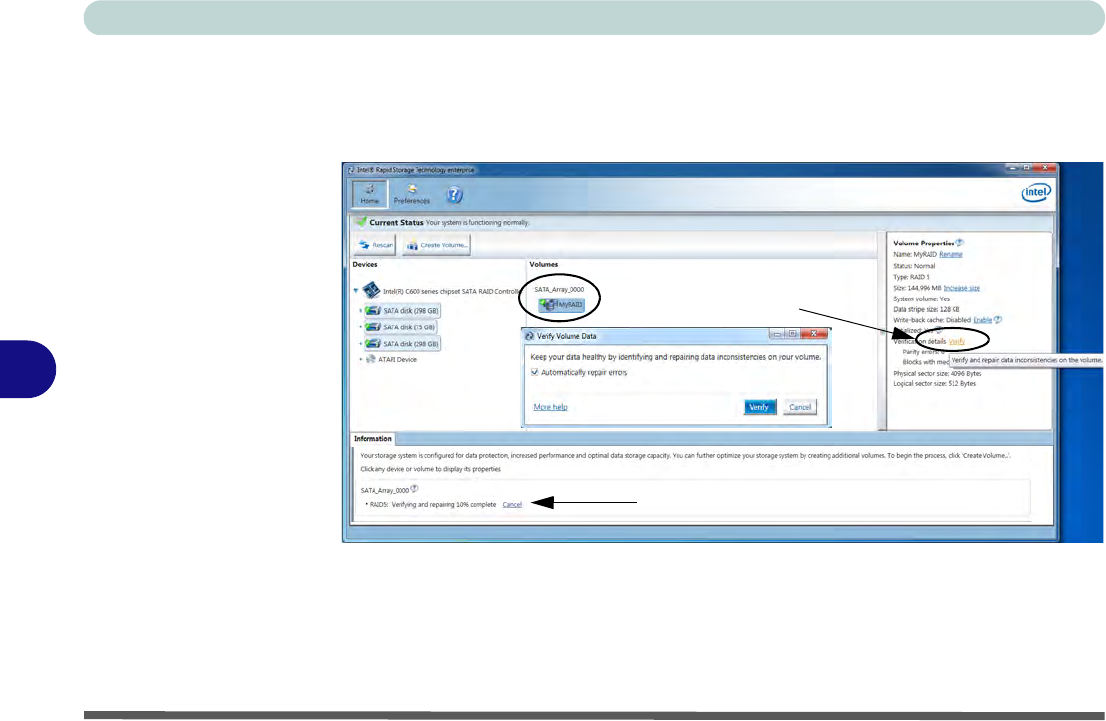Screen dimensions: 1106x721
Task: Select the Intel C600 chipset controller icon
Action: click(x=371, y=290)
